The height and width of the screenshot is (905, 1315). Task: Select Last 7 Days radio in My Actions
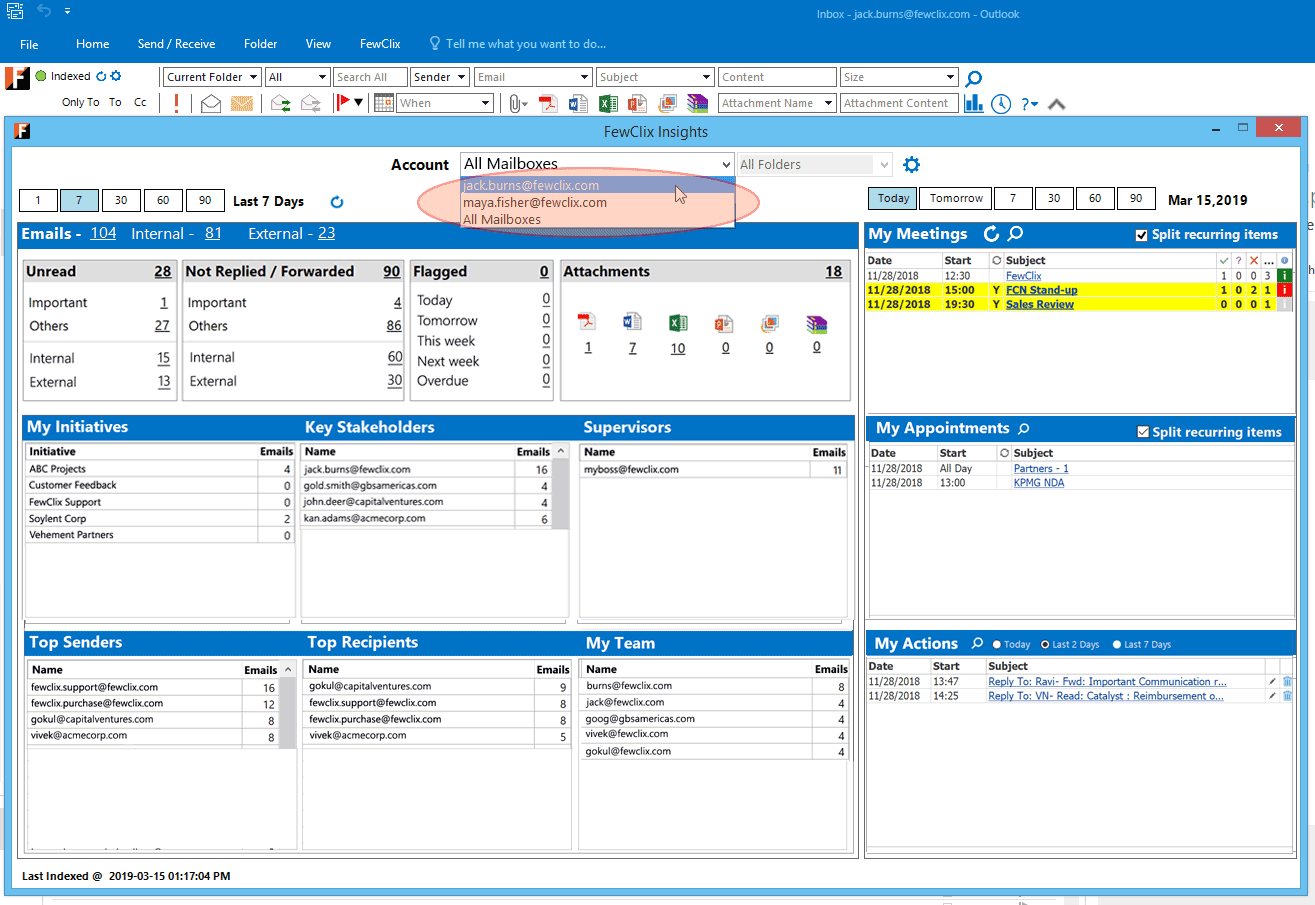click(x=1117, y=644)
